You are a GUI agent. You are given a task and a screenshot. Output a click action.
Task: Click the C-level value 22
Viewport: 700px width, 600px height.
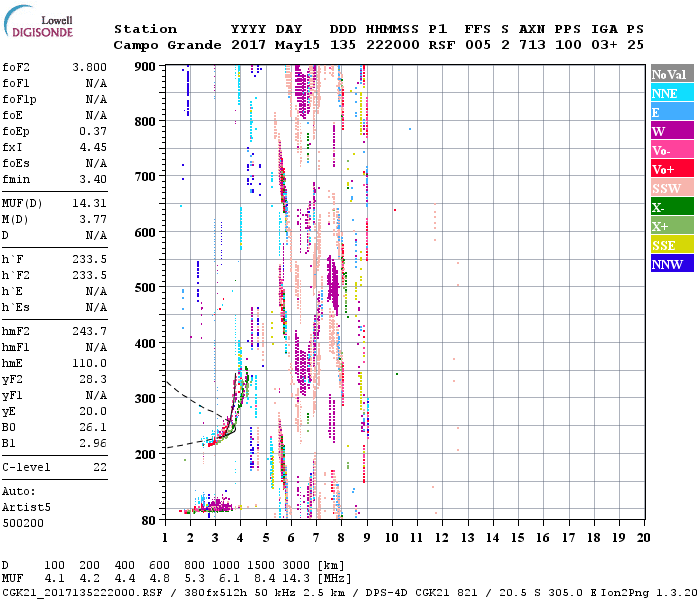100,467
